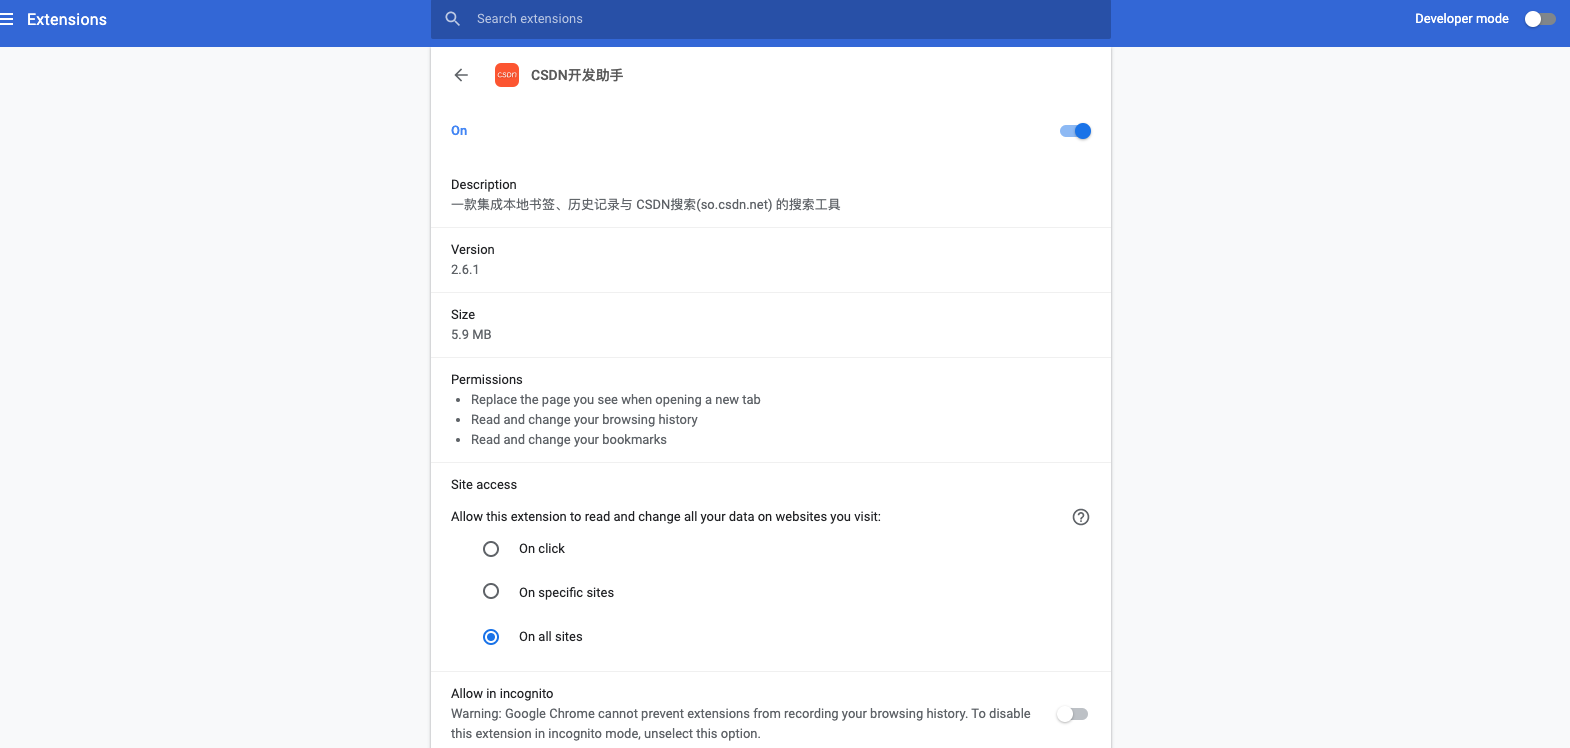Enable the Allow in incognito switch

pos(1072,714)
